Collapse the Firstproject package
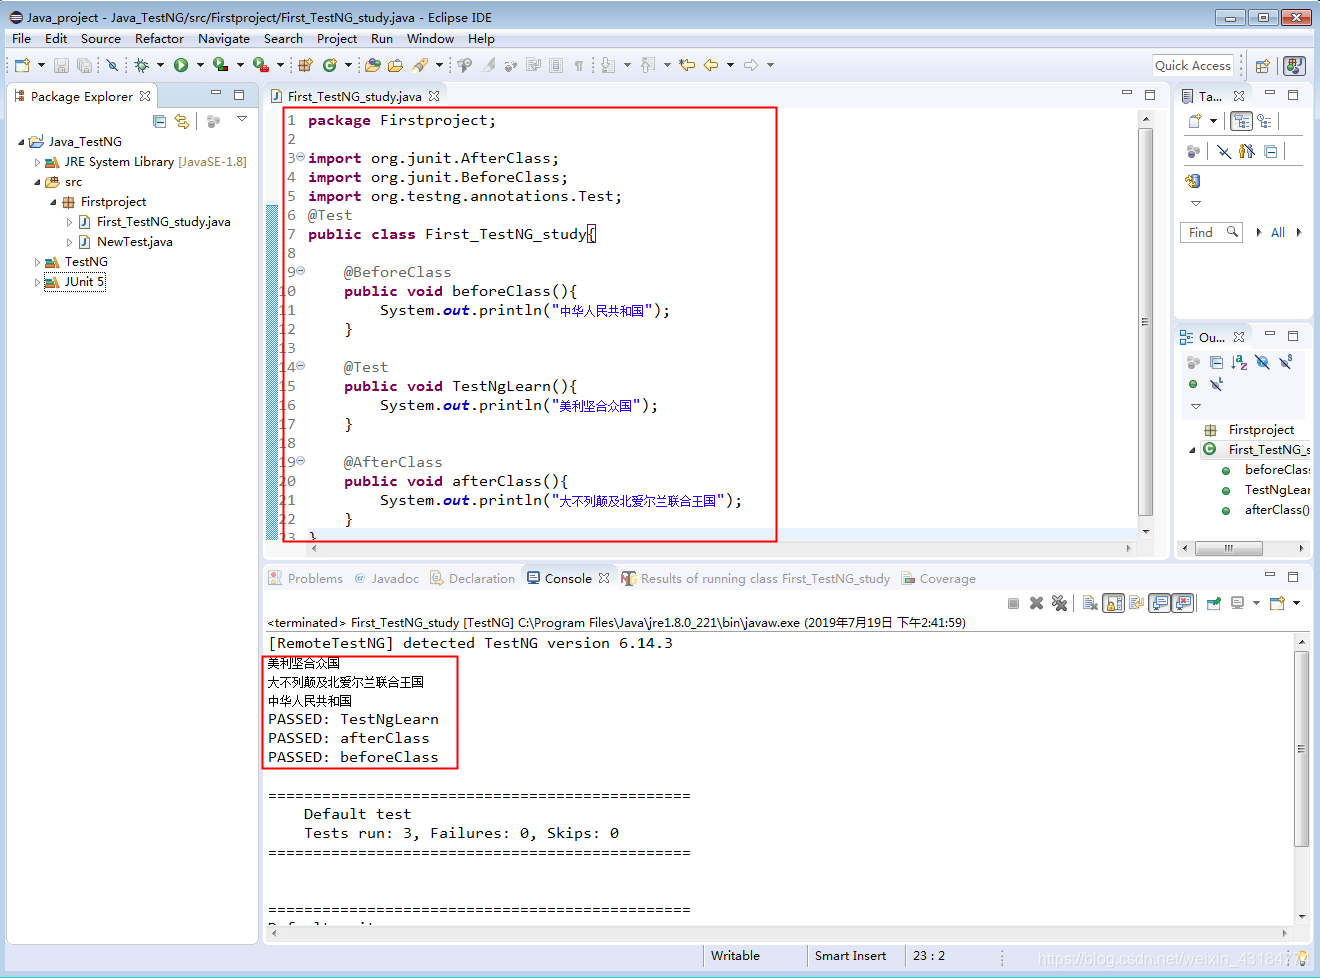This screenshot has height=978, width=1320. (x=53, y=201)
